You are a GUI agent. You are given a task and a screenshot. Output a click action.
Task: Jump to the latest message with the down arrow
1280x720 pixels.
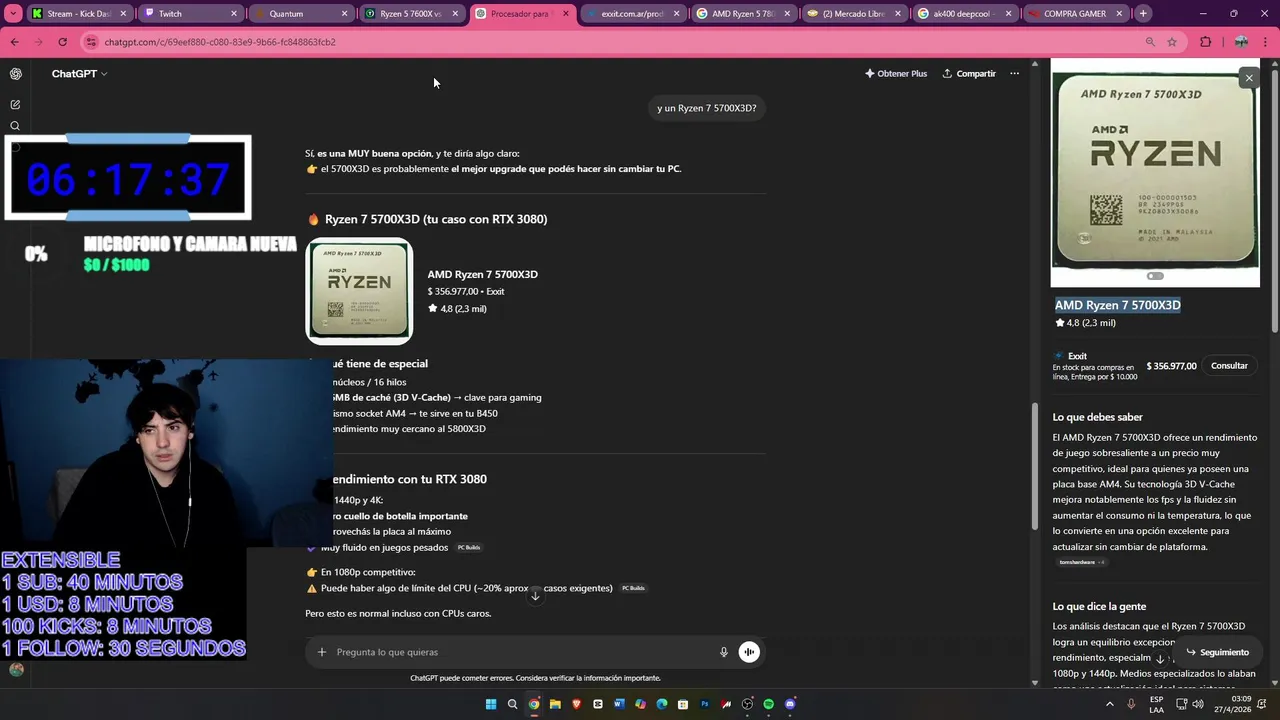[535, 596]
